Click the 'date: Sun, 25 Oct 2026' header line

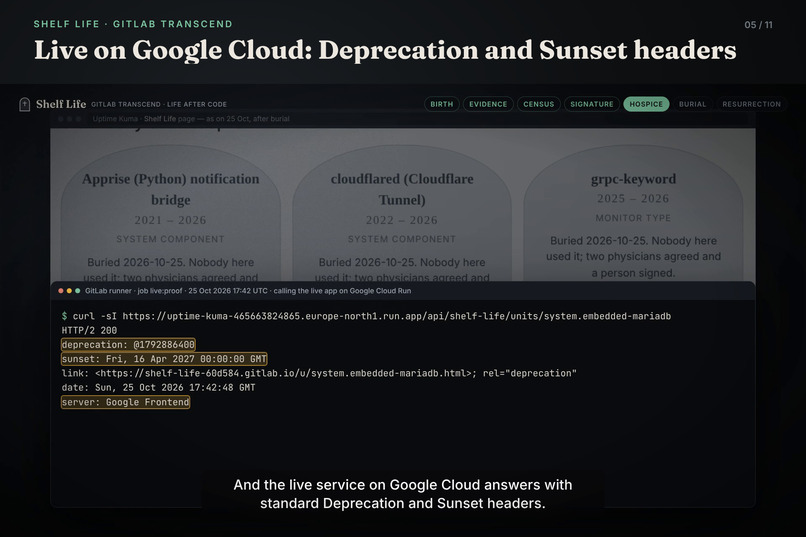tap(158, 387)
